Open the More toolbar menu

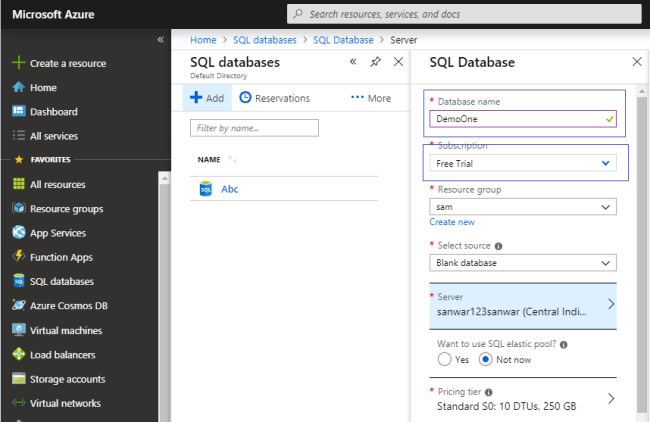371,98
